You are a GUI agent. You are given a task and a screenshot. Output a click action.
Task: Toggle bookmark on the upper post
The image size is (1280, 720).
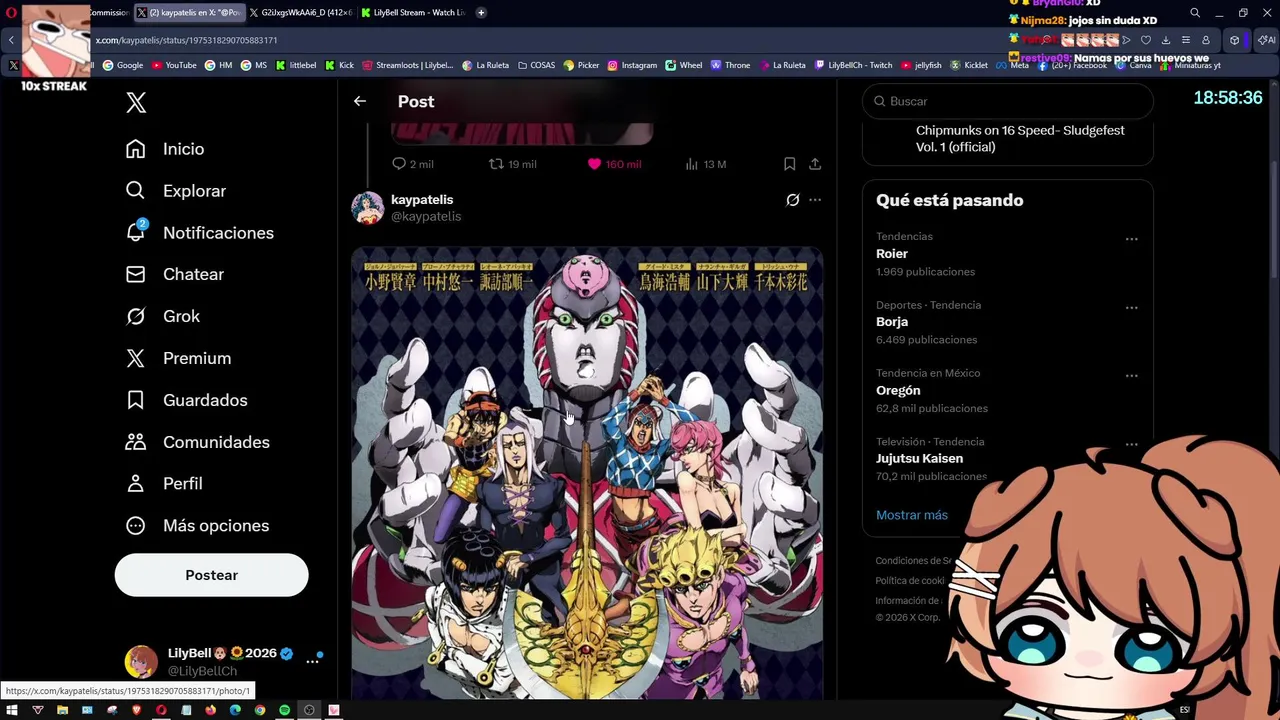789,164
